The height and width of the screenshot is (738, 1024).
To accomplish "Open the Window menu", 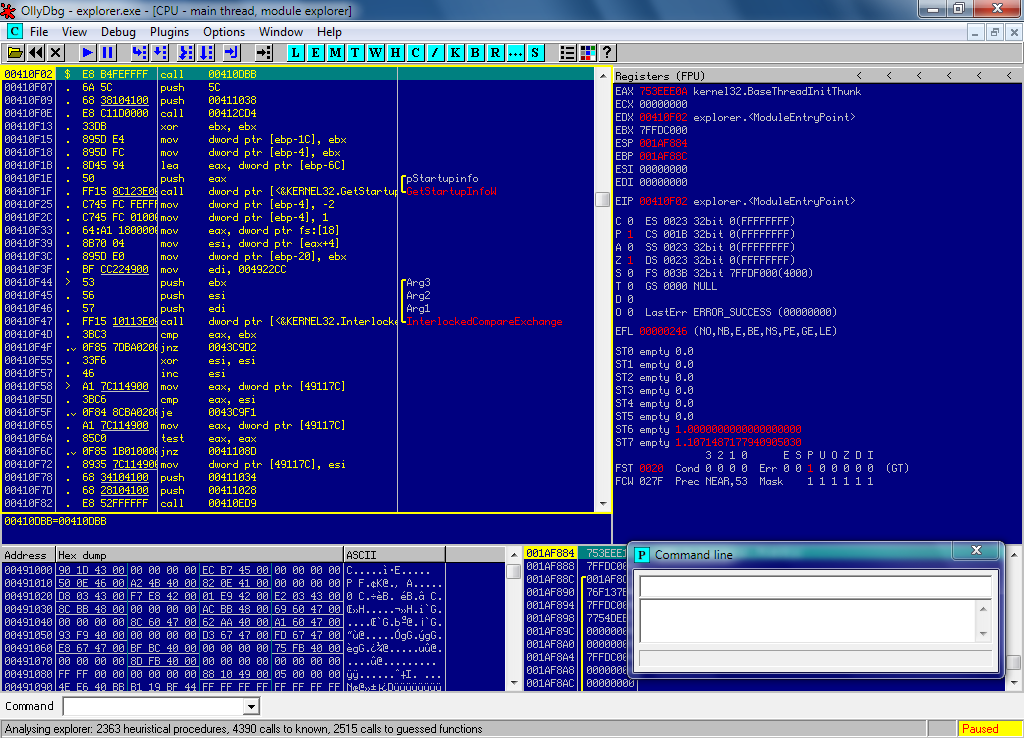I will pyautogui.click(x=281, y=32).
